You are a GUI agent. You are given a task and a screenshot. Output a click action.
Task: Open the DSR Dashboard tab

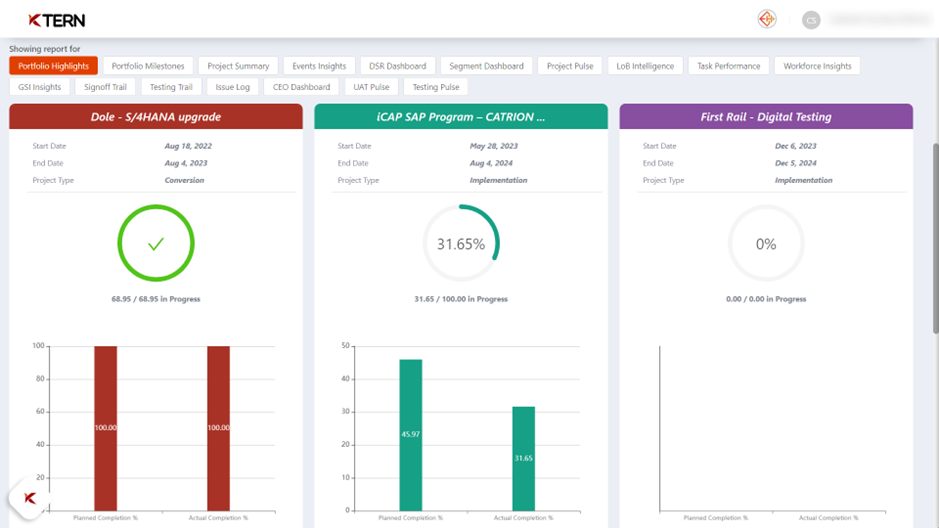click(x=398, y=66)
